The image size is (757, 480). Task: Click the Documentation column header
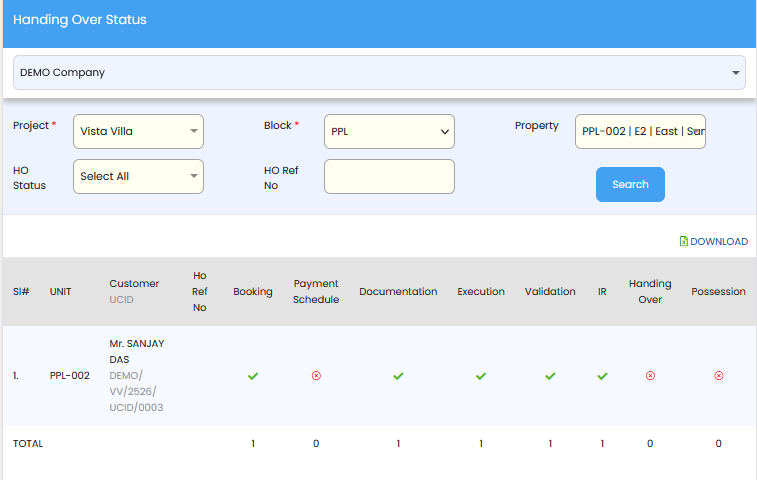pos(398,292)
